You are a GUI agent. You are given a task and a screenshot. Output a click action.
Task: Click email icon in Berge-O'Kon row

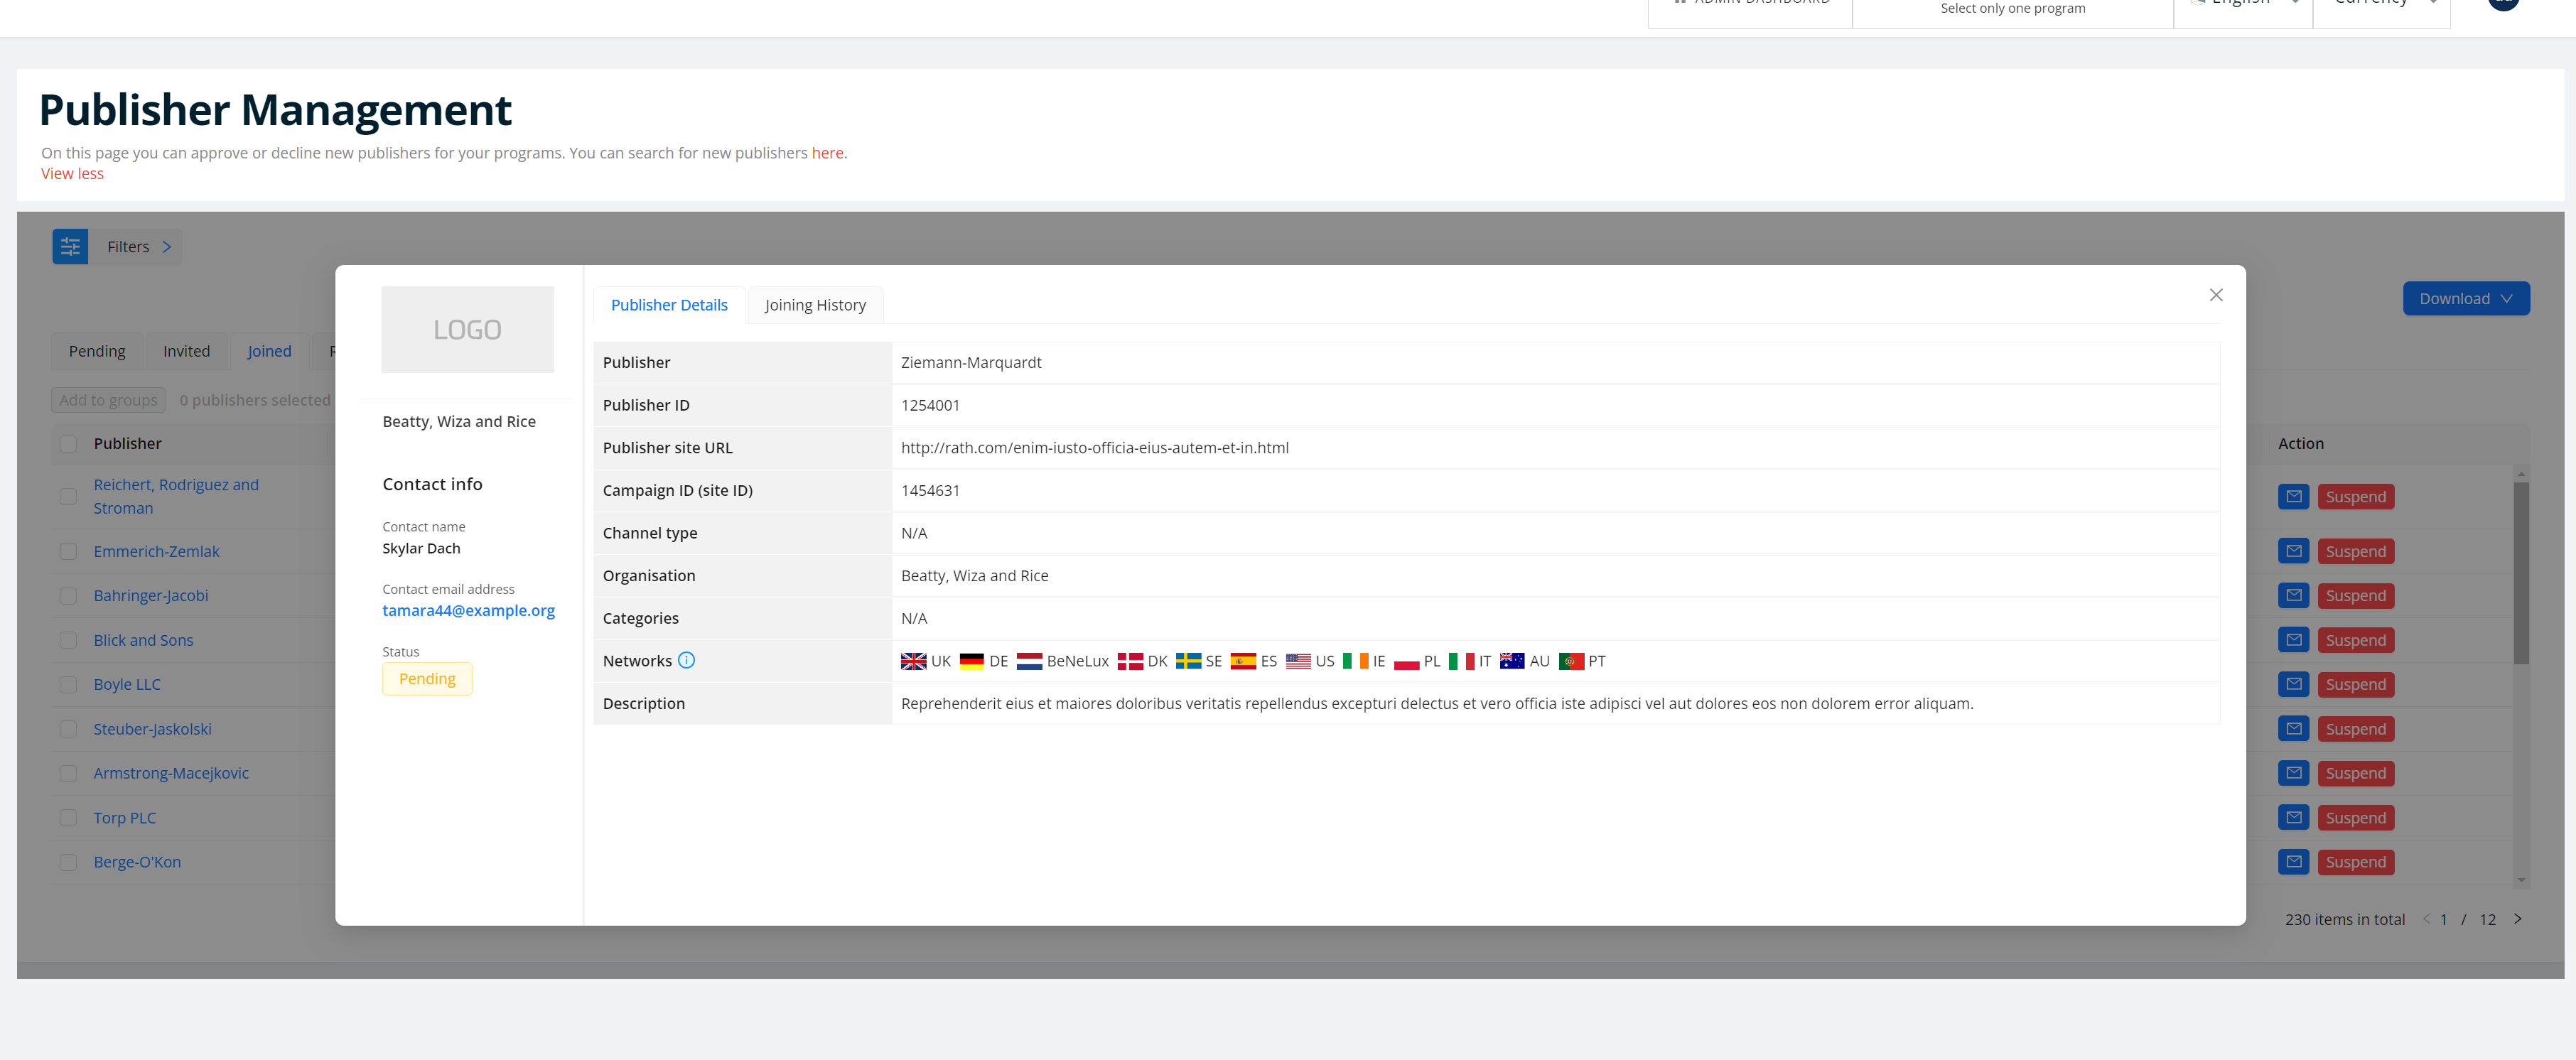[2293, 862]
